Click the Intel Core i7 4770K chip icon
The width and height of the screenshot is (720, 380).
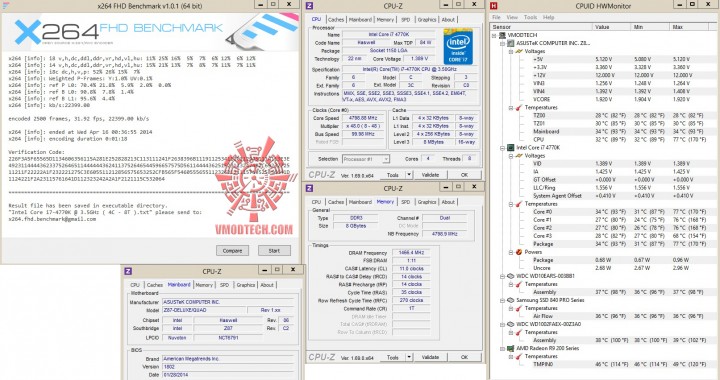point(511,148)
